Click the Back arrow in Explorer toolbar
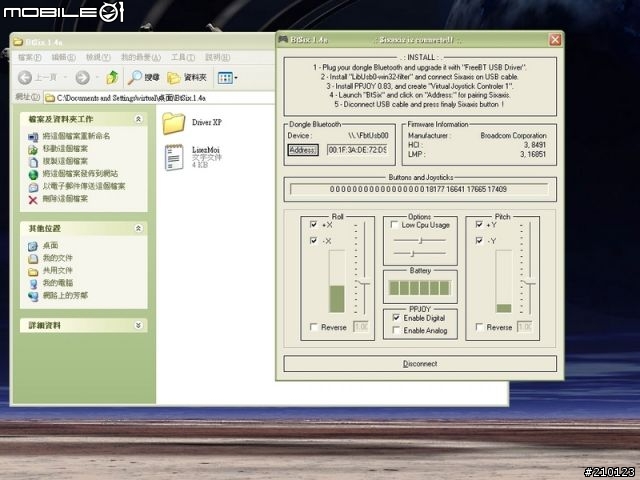This screenshot has height=480, width=640. pos(25,77)
